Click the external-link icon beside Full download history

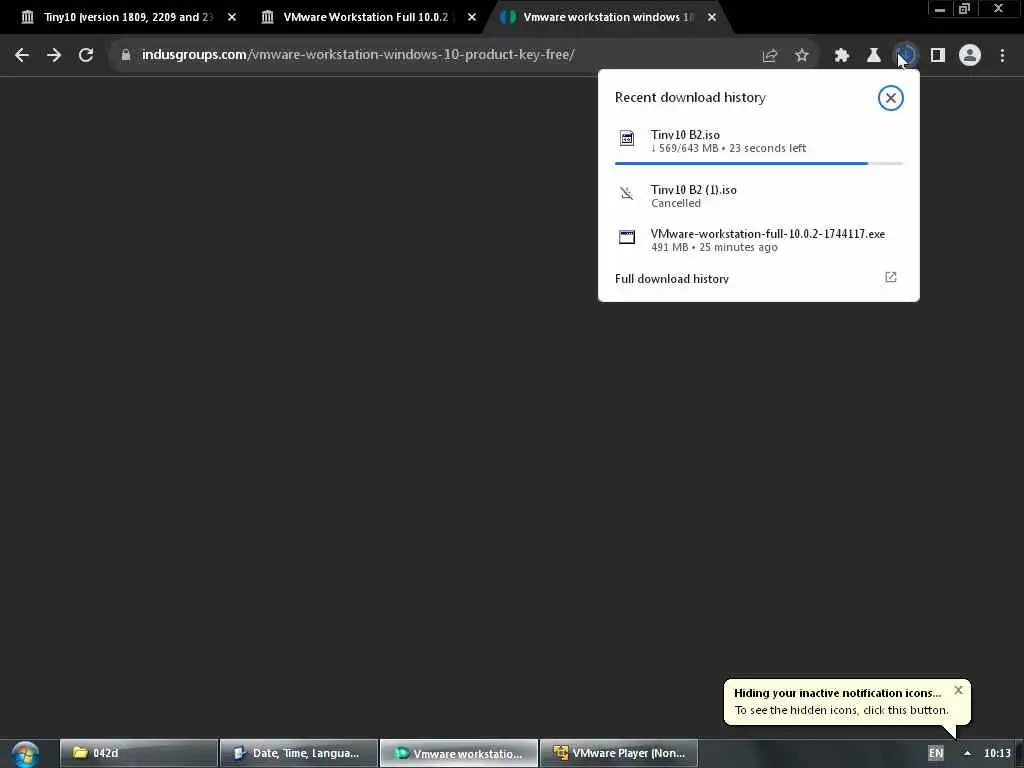(x=891, y=278)
